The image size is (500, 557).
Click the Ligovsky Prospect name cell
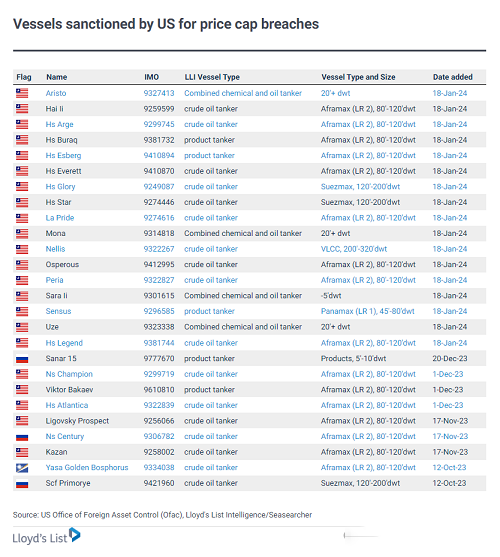tap(77, 421)
